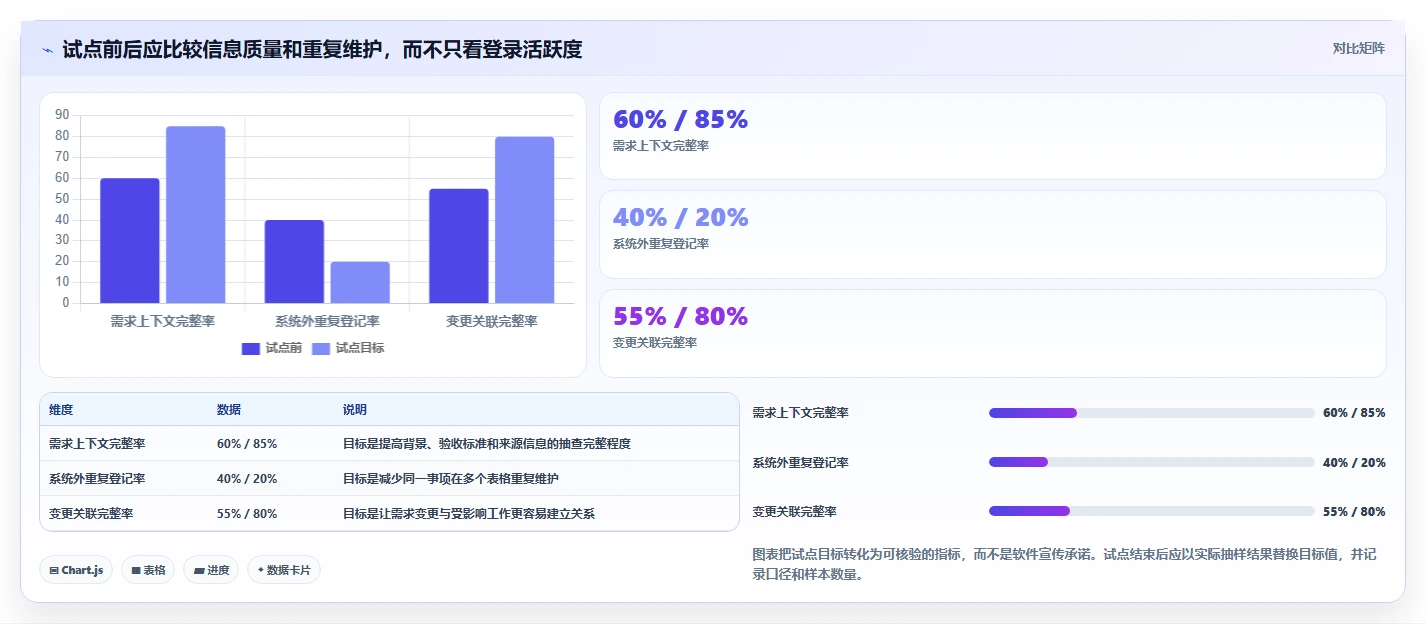Viewport: 1426px width, 624px height.
Task: Select the 40% / 20% data card heading
Action: click(680, 217)
